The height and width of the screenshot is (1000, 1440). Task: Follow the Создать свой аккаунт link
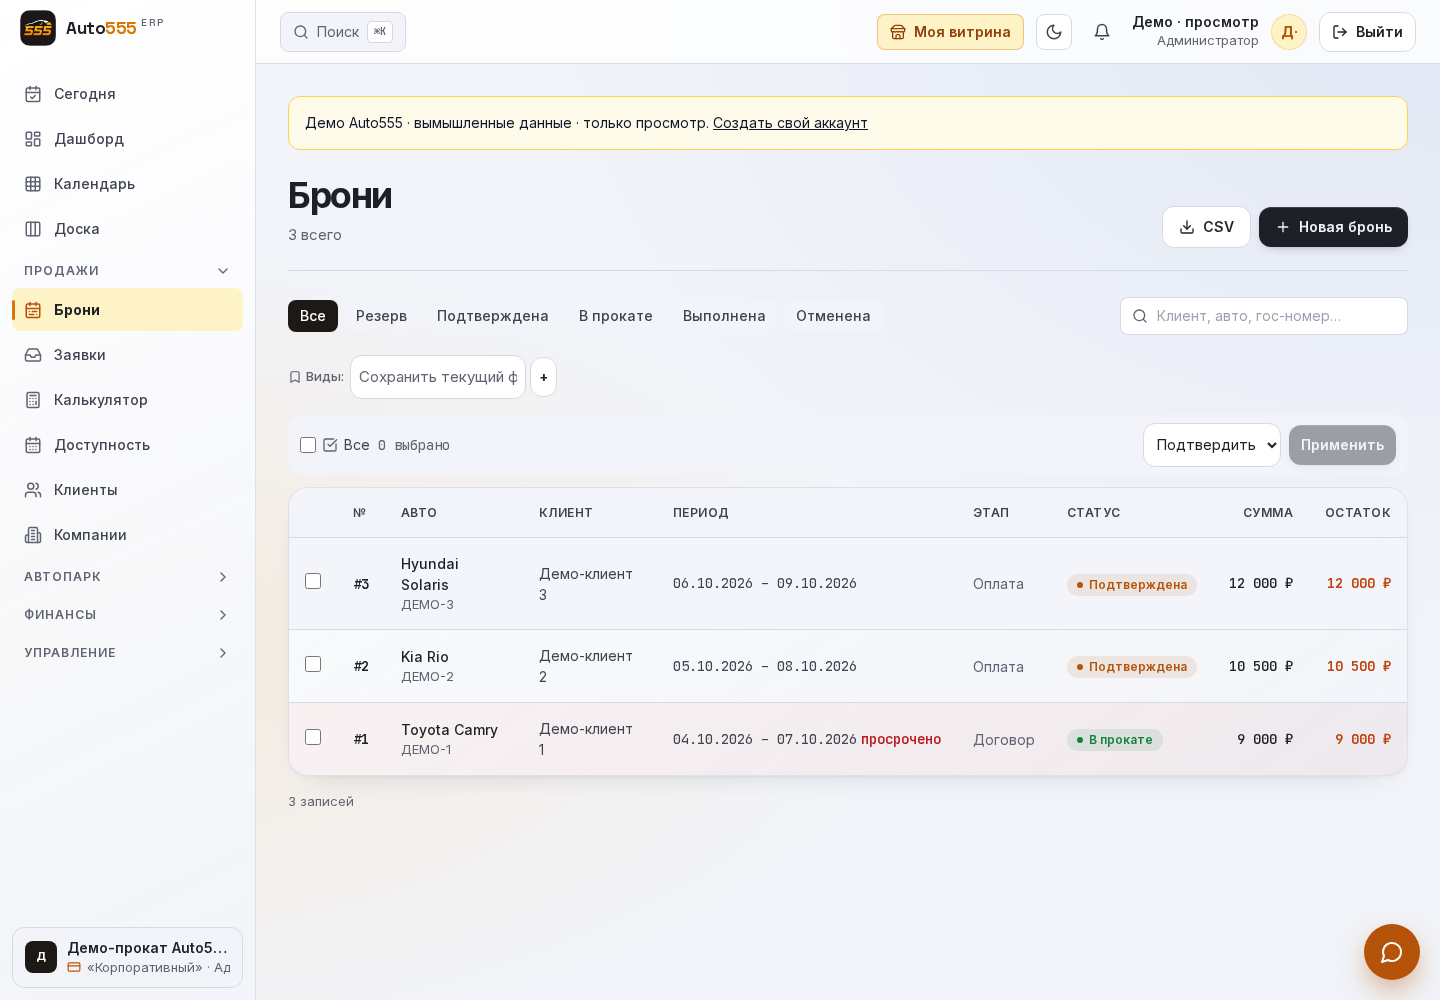pyautogui.click(x=790, y=123)
